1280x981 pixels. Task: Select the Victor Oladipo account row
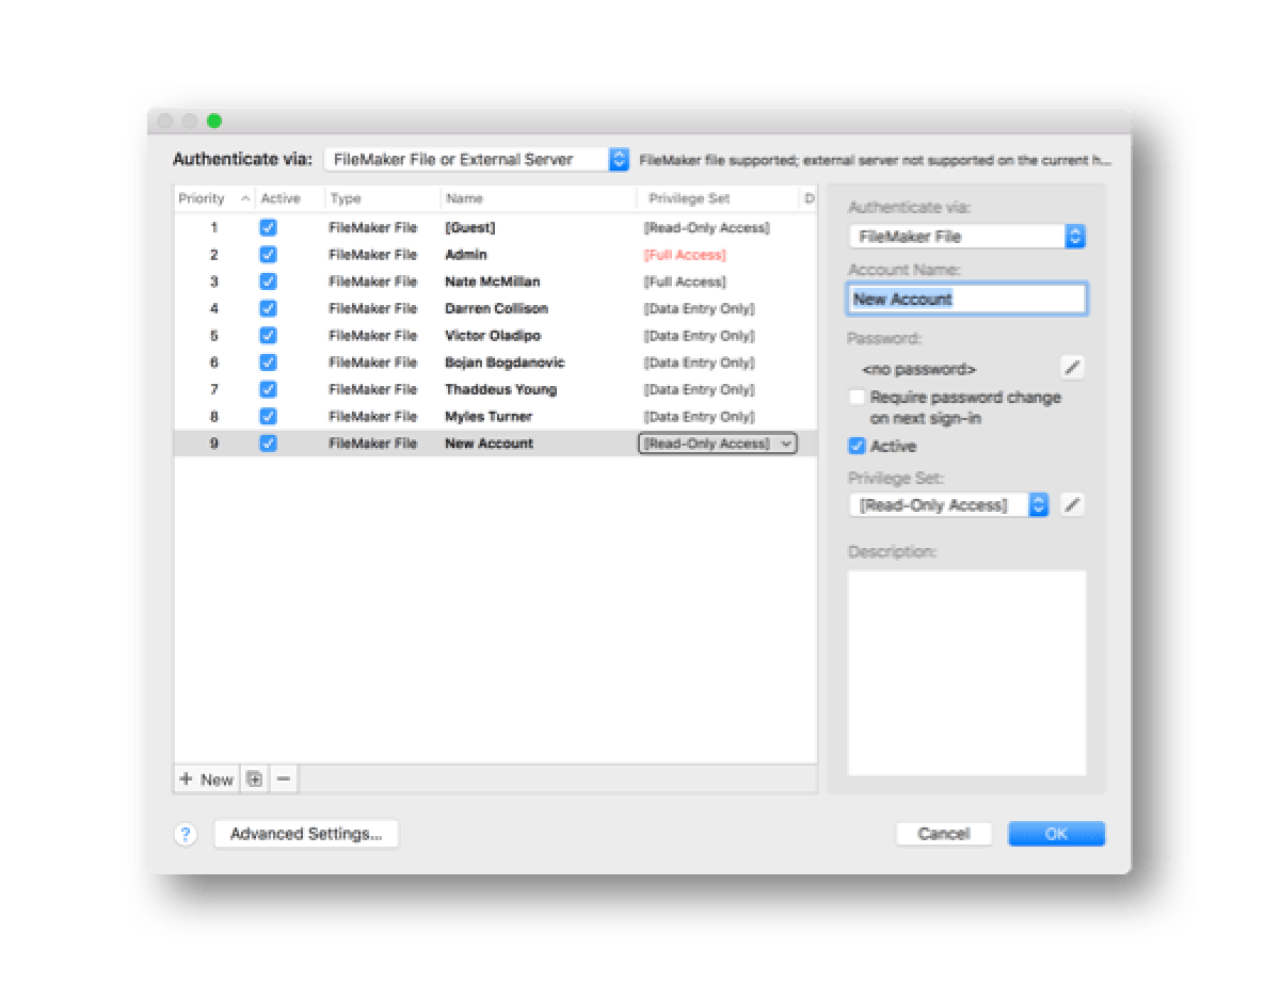click(x=495, y=336)
